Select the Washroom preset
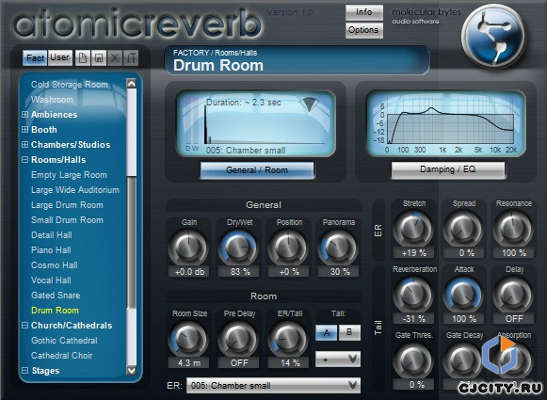The image size is (547, 400). tap(52, 99)
